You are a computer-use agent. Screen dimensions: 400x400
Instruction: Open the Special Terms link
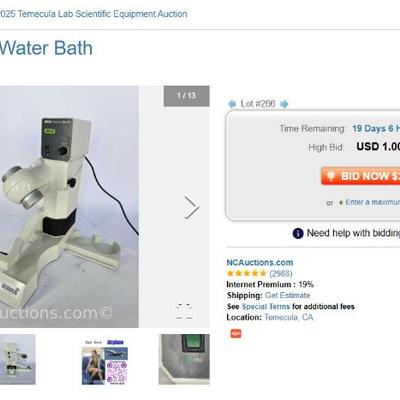pyautogui.click(x=265, y=306)
